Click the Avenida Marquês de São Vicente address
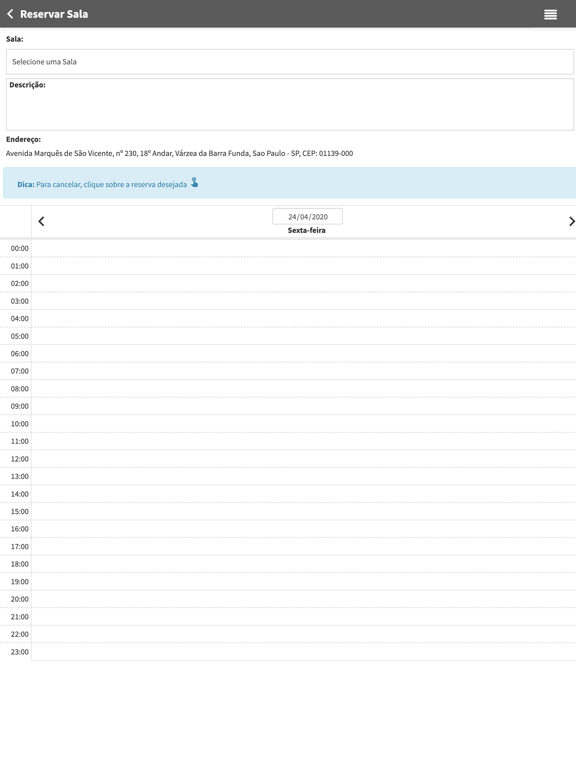This screenshot has width=576, height=768. pos(179,153)
